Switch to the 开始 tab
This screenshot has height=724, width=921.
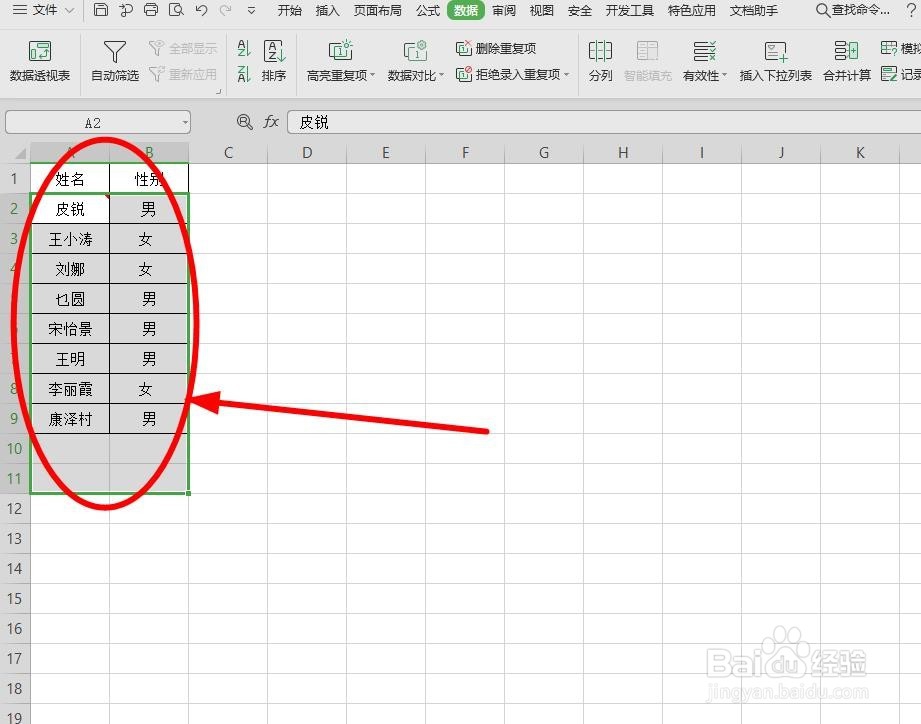coord(290,11)
